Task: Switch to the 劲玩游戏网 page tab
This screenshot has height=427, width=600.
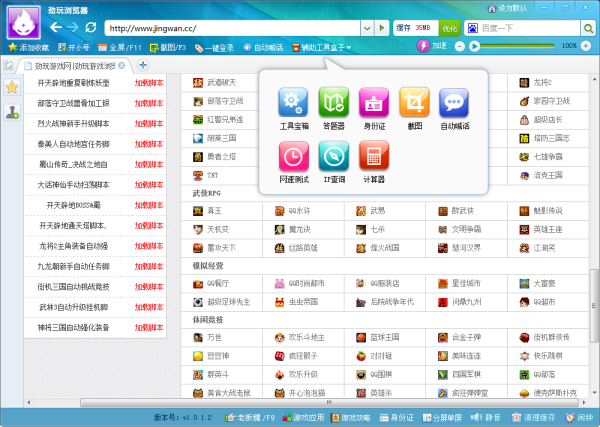Action: [x=75, y=65]
